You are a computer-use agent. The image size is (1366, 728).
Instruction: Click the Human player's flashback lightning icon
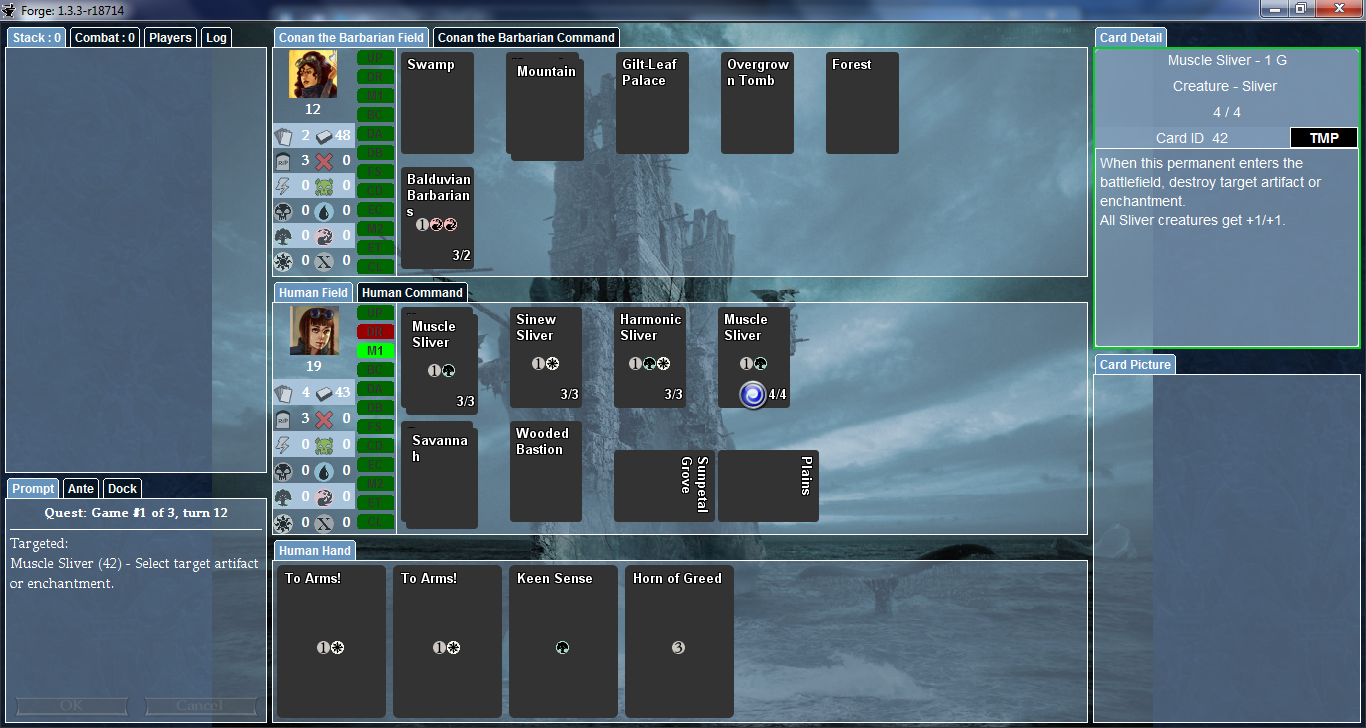click(284, 444)
